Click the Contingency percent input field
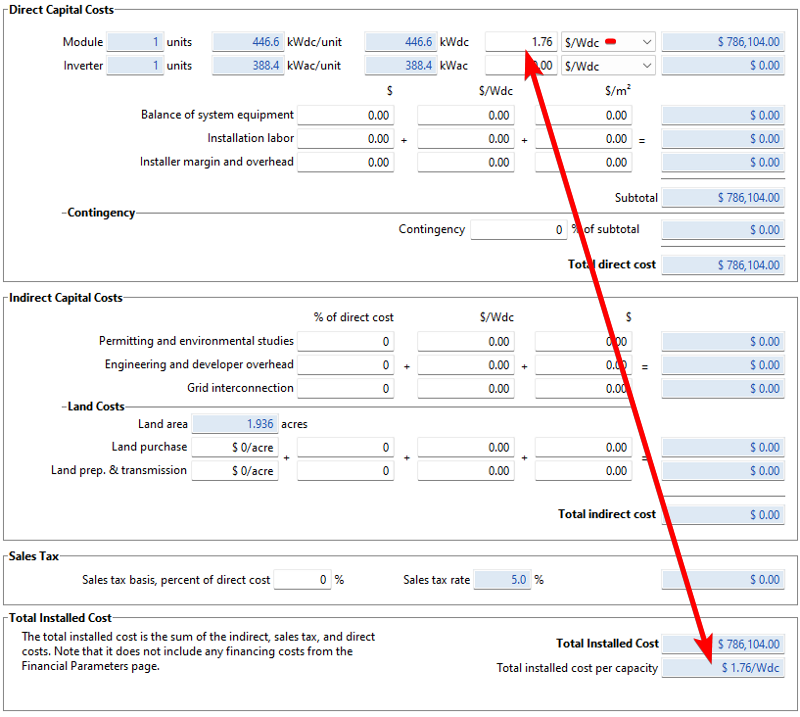 click(x=519, y=230)
